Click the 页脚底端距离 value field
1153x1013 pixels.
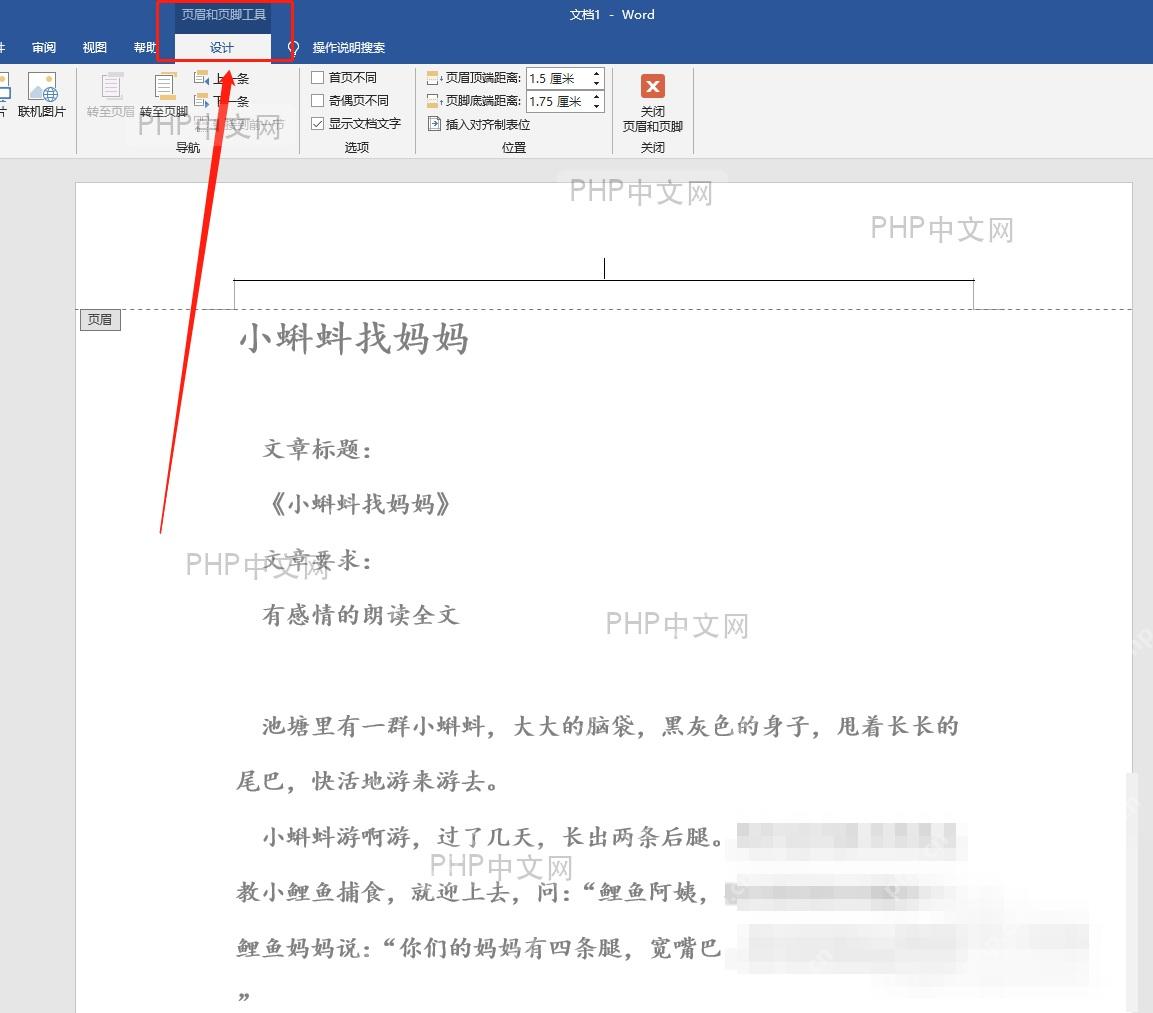(557, 101)
